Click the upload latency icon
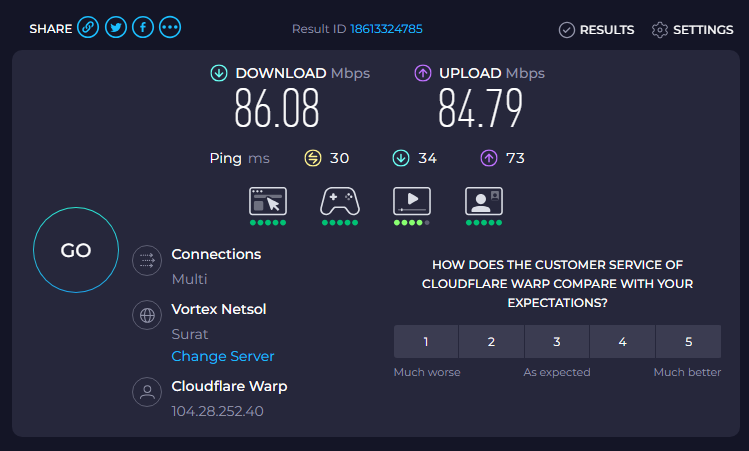This screenshot has width=749, height=451. pos(489,158)
